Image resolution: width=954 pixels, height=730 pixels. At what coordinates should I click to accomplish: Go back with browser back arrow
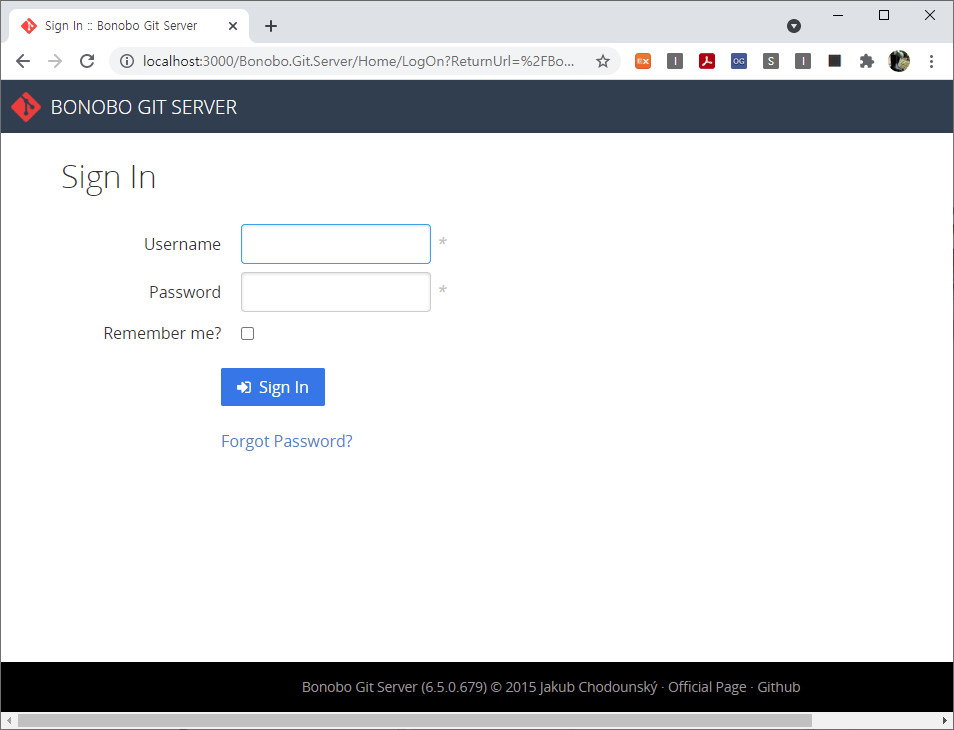pos(23,61)
